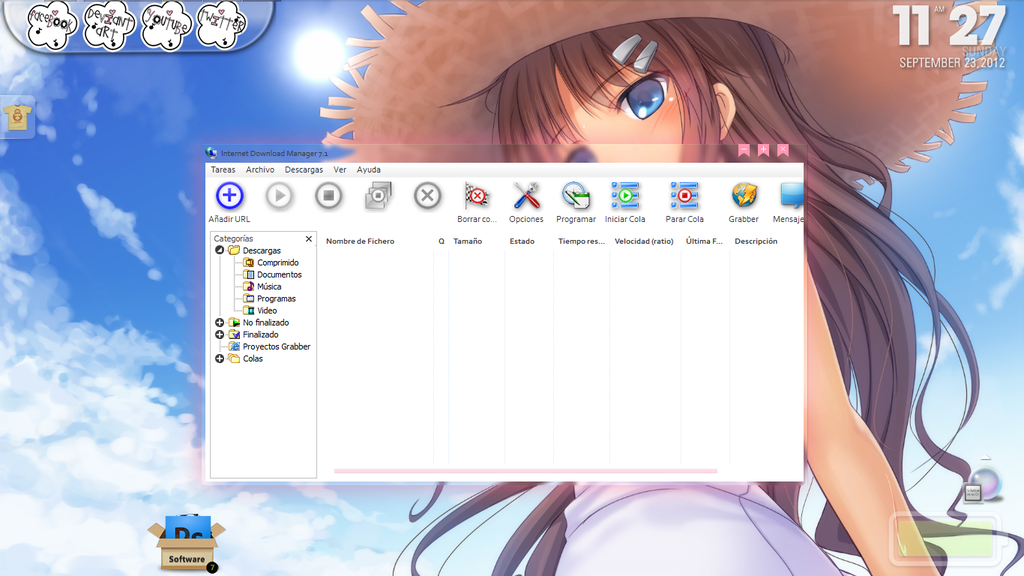1024x576 pixels.
Task: Open the Archivo menu
Action: click(260, 170)
